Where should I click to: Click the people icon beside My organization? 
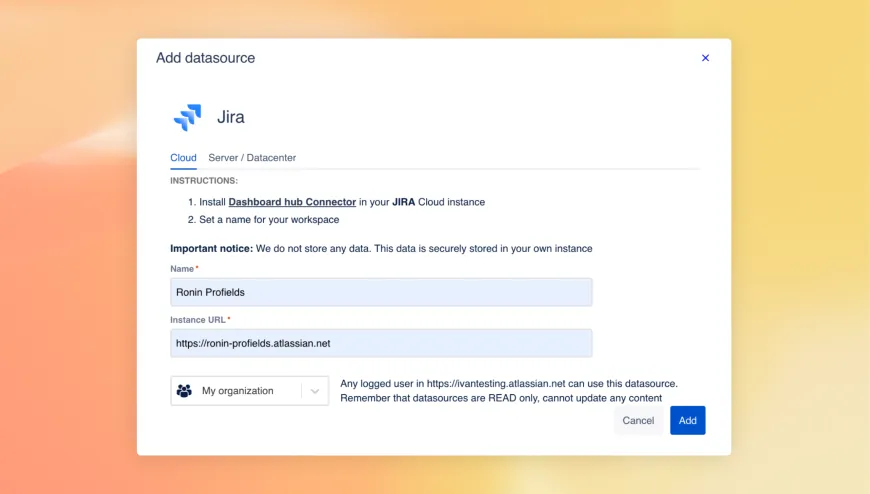tap(184, 391)
